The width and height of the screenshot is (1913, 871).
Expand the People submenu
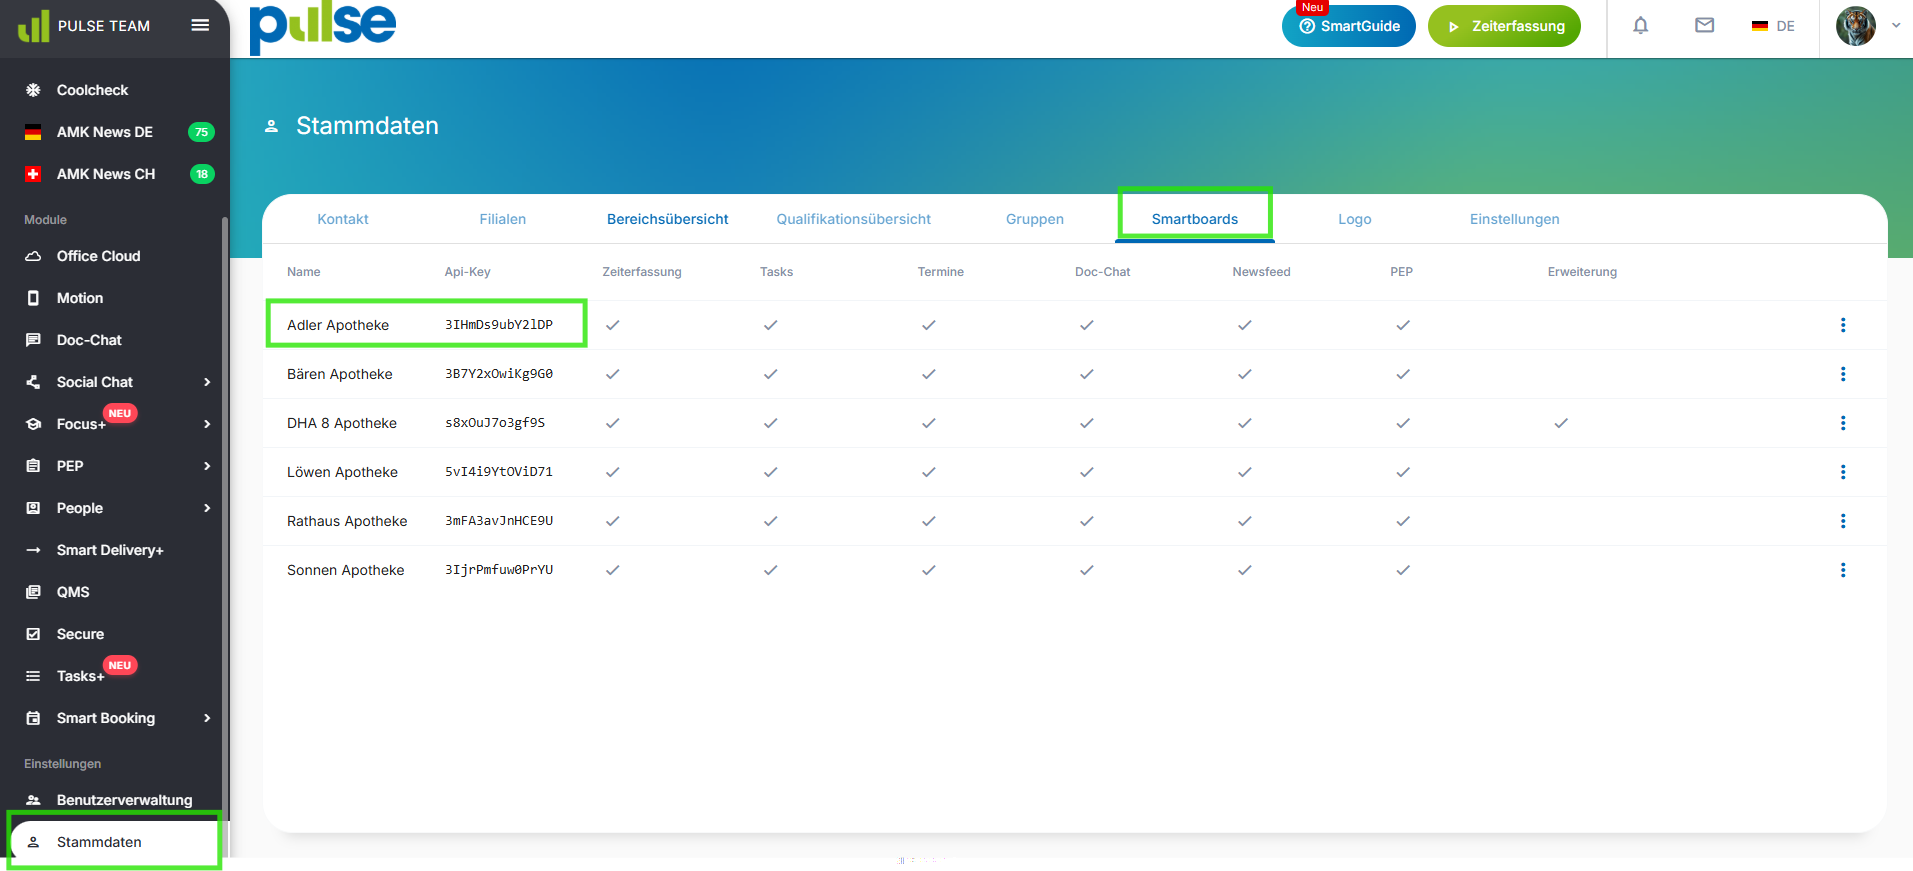[x=207, y=508]
